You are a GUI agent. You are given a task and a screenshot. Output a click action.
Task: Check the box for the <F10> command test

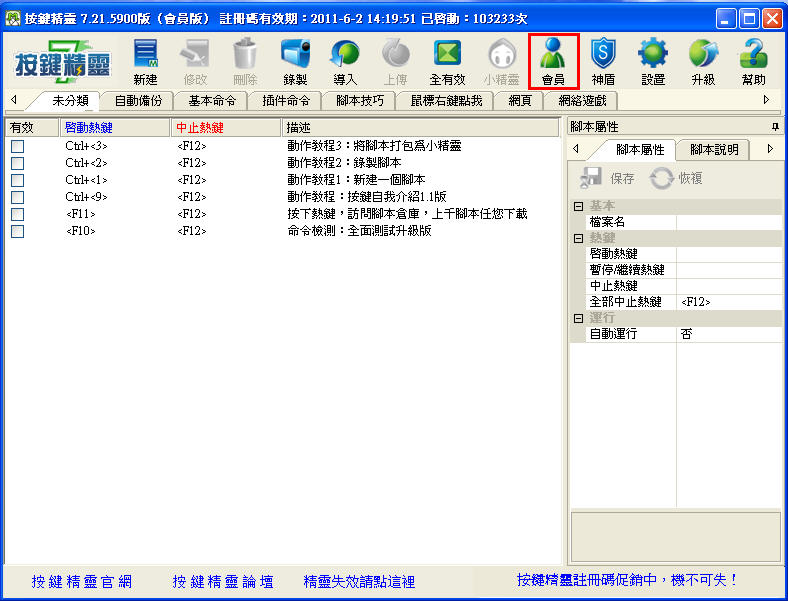17,231
